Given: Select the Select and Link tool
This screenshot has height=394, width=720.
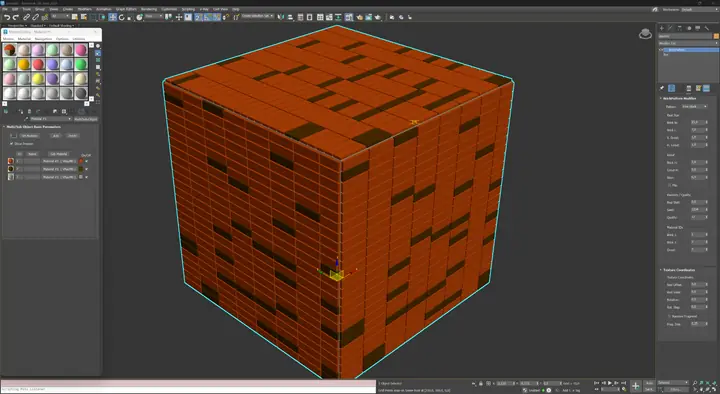Looking at the screenshot, I should click(x=26, y=17).
